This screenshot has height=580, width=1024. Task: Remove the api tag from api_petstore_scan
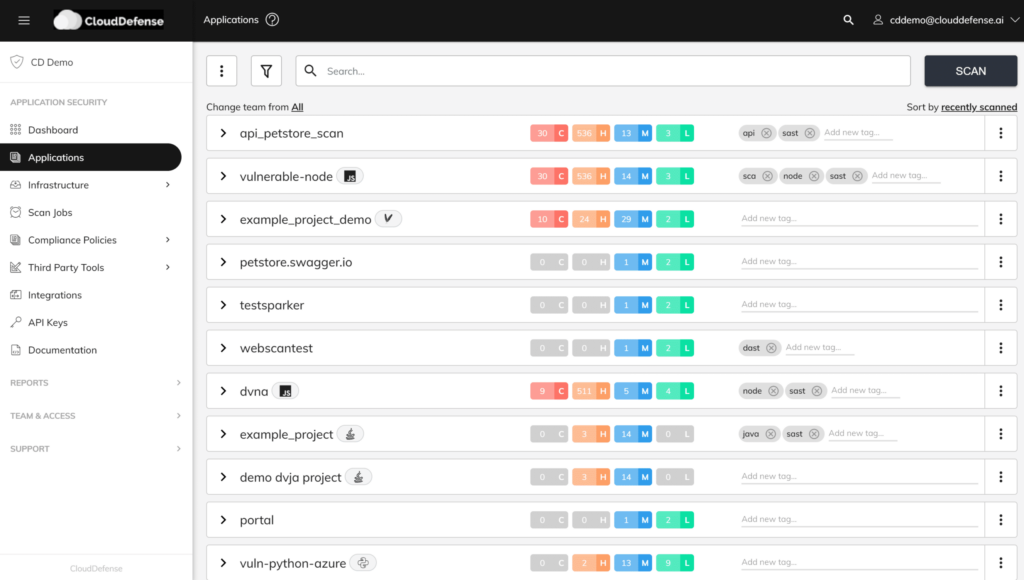click(767, 133)
